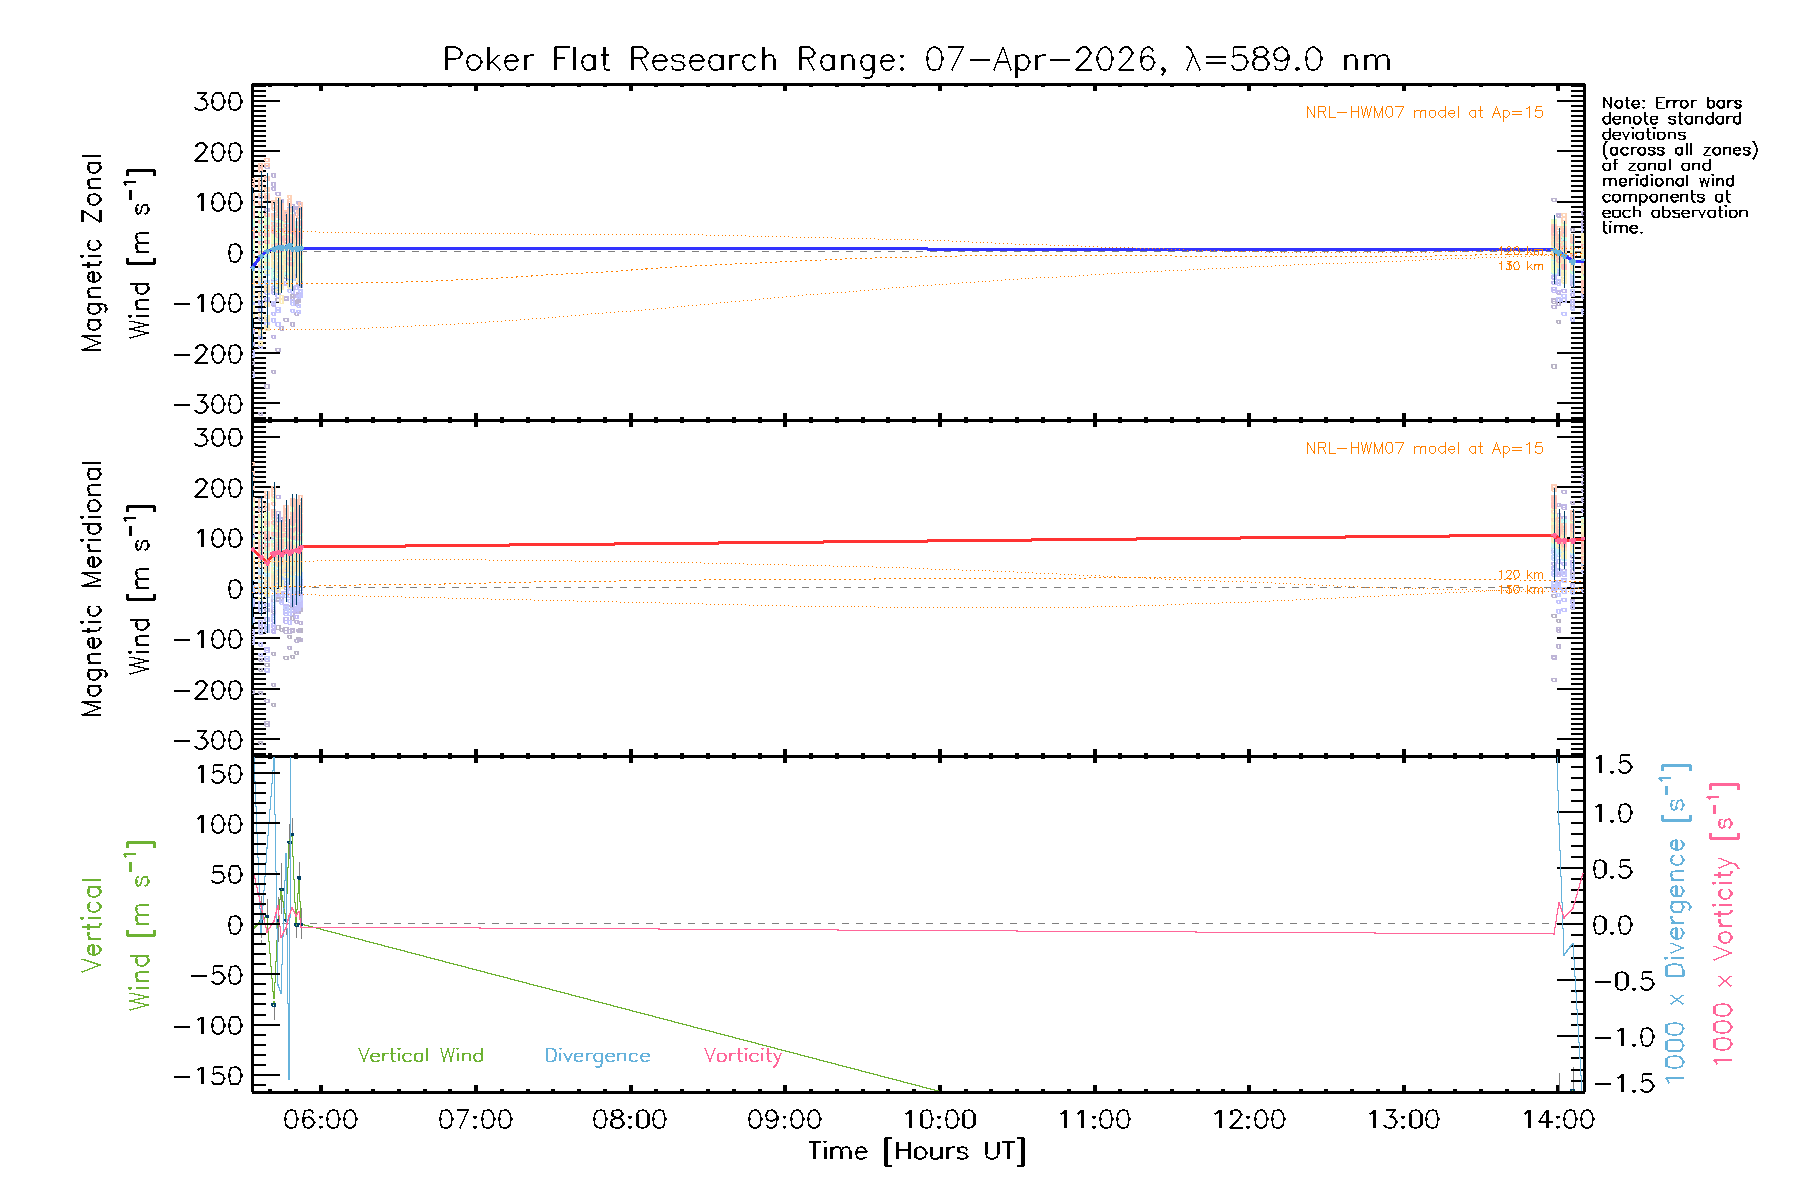This screenshot has width=1800, height=1200.
Task: Click the 'Time [Hours UT]' axis title
Action: 917,1152
